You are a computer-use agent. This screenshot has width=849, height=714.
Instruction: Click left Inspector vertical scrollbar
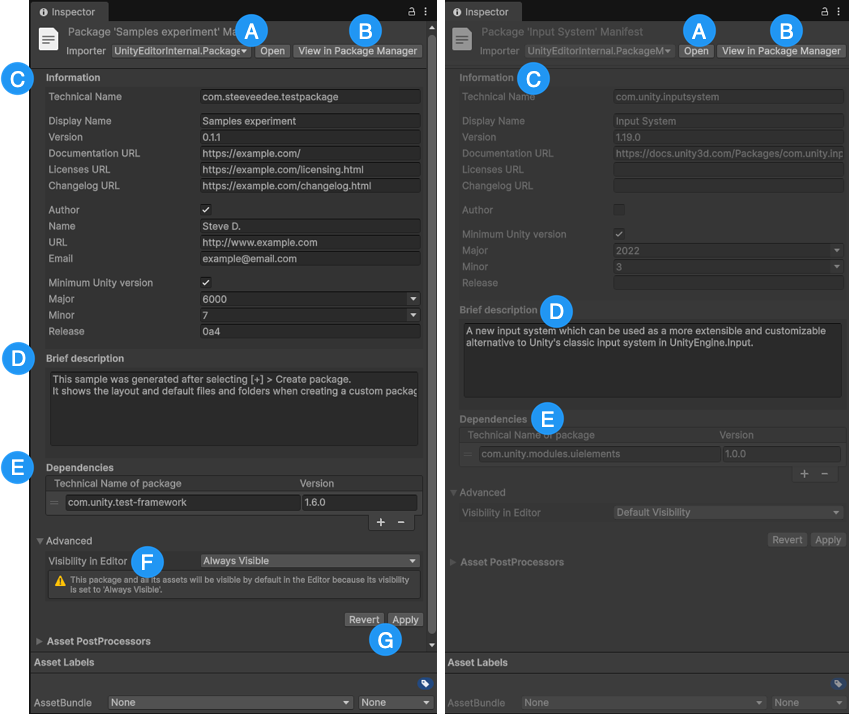(x=432, y=334)
